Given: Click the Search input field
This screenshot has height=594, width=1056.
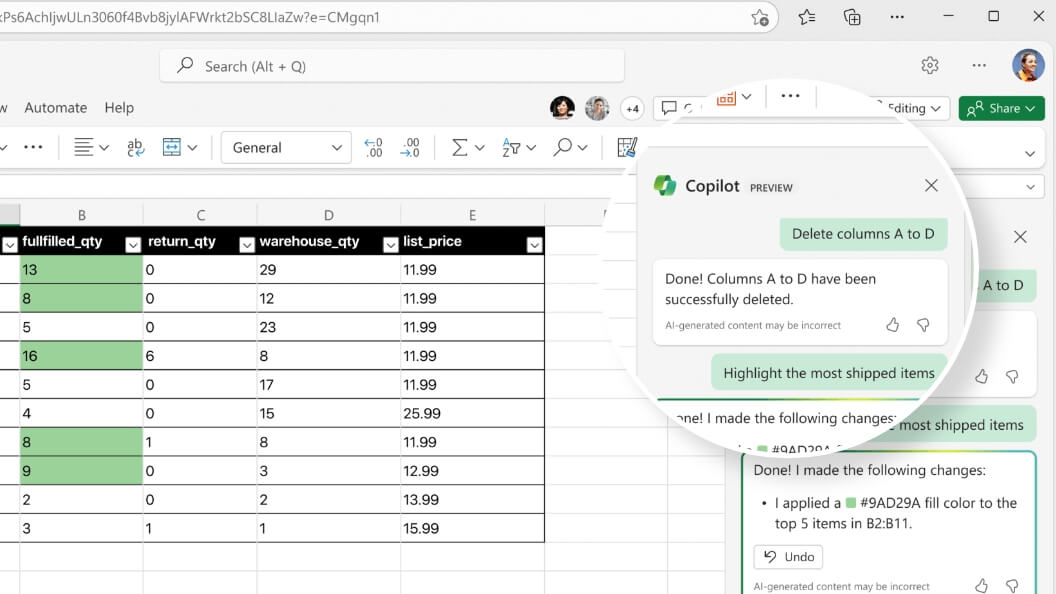Looking at the screenshot, I should coord(392,66).
